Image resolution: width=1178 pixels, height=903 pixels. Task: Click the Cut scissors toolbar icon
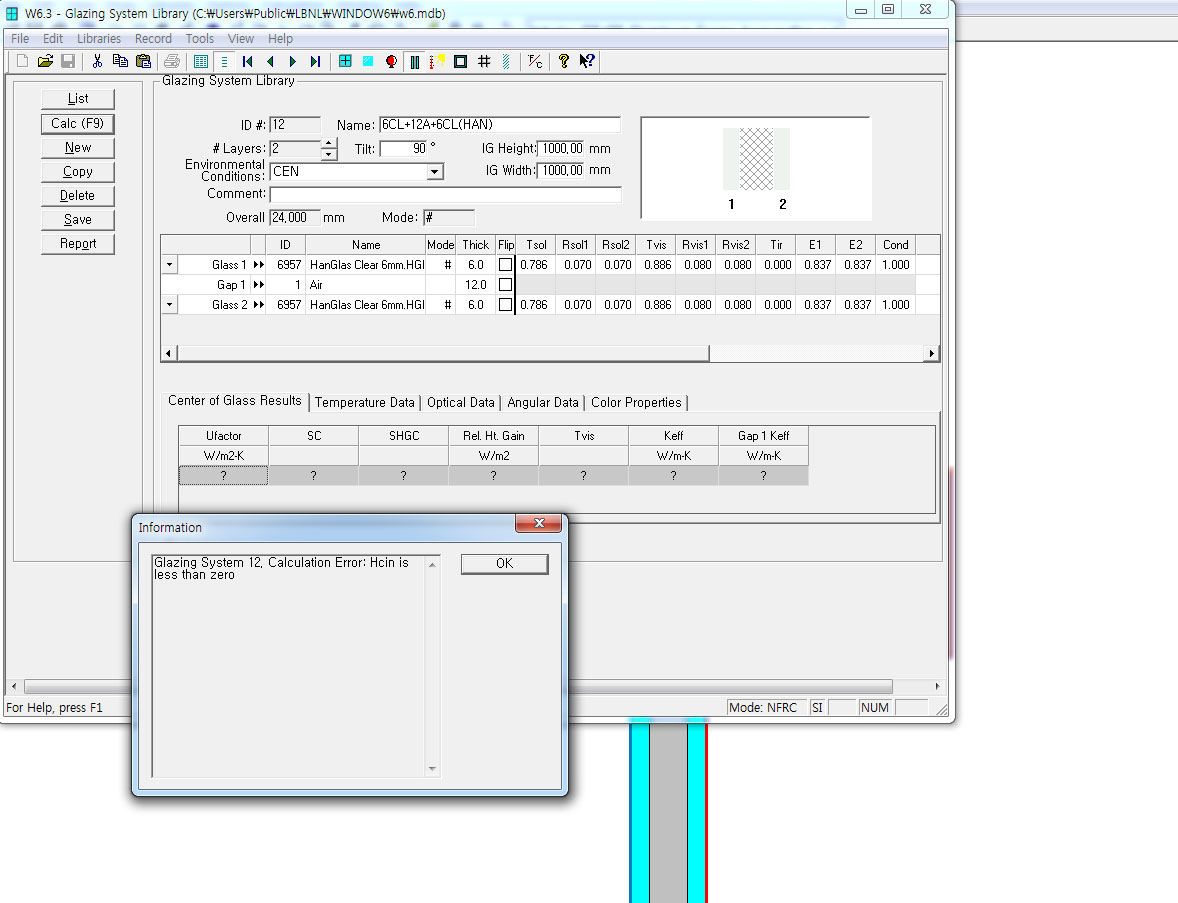click(x=97, y=62)
